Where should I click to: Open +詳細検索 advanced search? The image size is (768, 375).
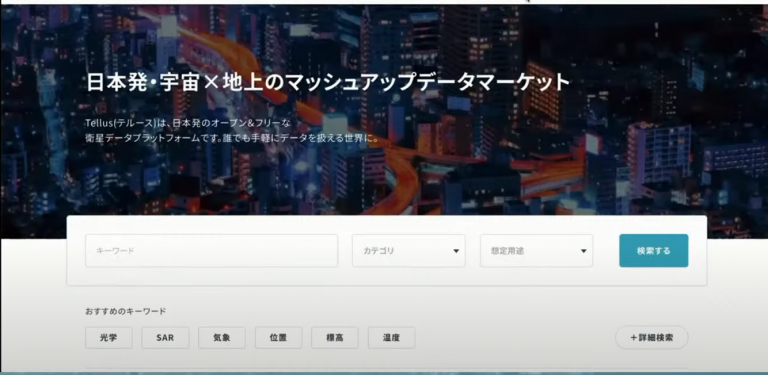coord(652,337)
